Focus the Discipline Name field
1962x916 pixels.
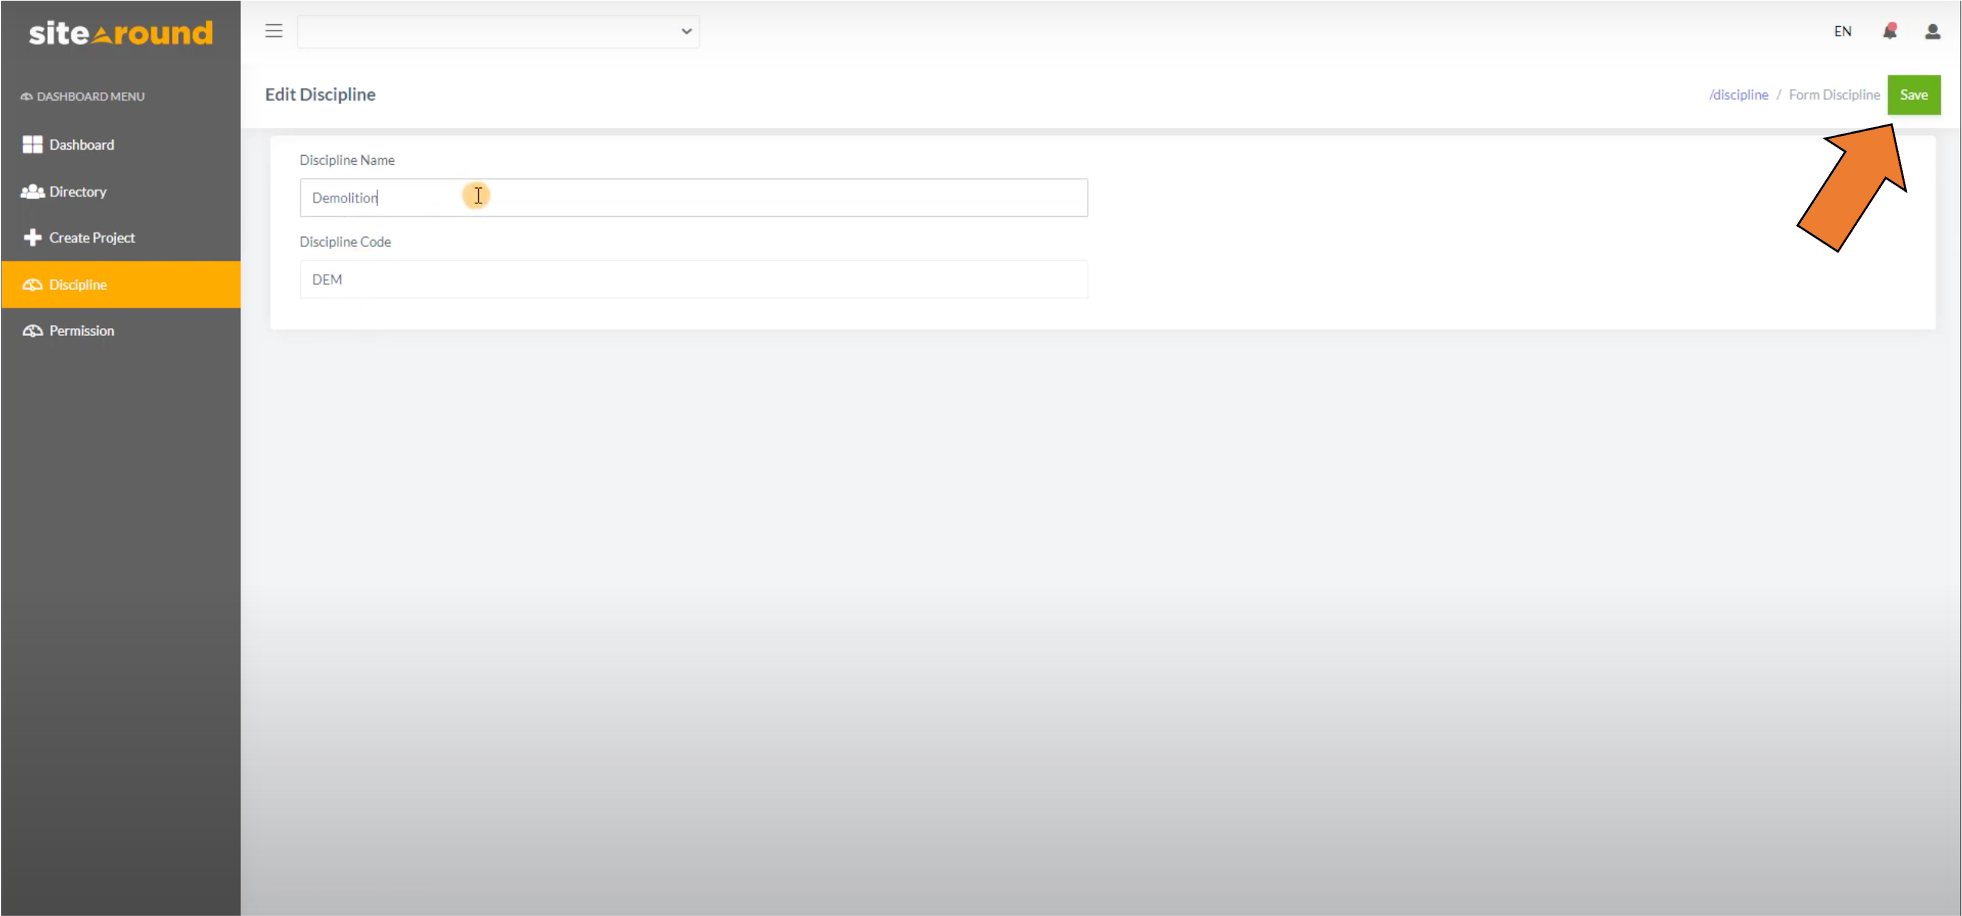click(693, 198)
